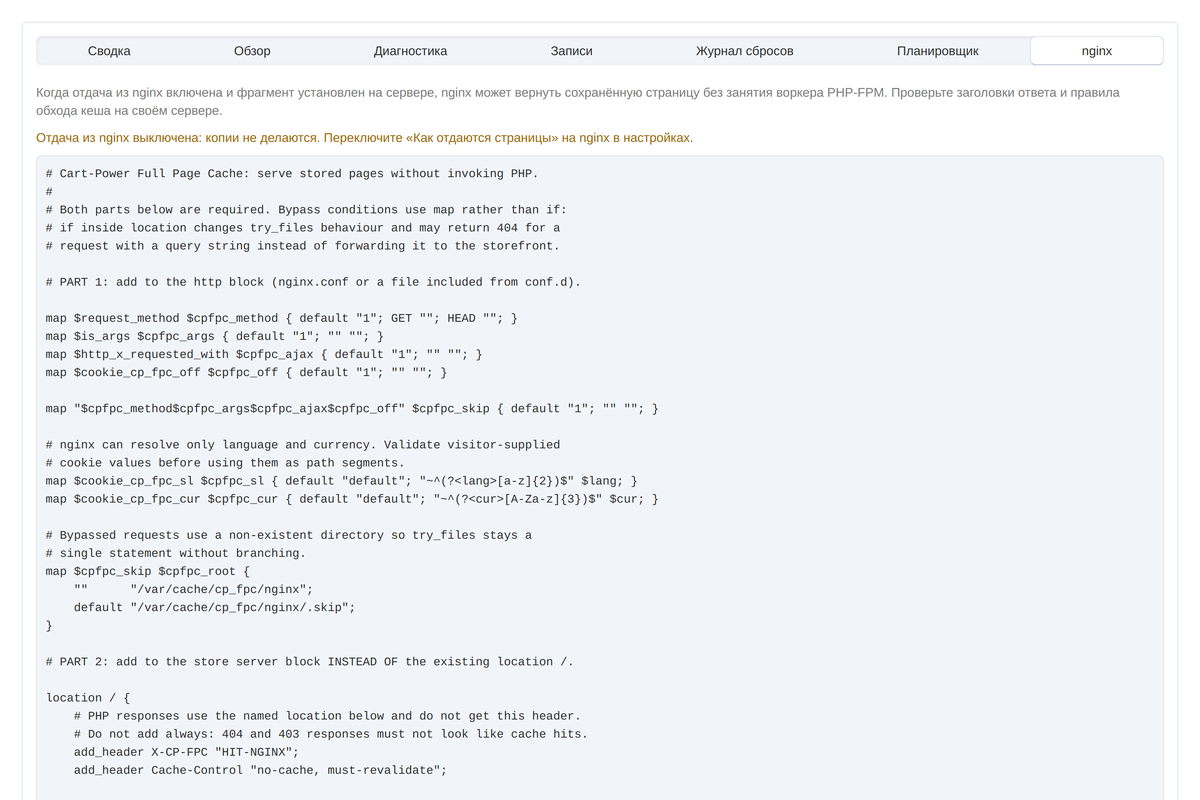Click the default path line ending '/.skip";'
This screenshot has height=800, width=1200.
pyautogui.click(x=214, y=607)
